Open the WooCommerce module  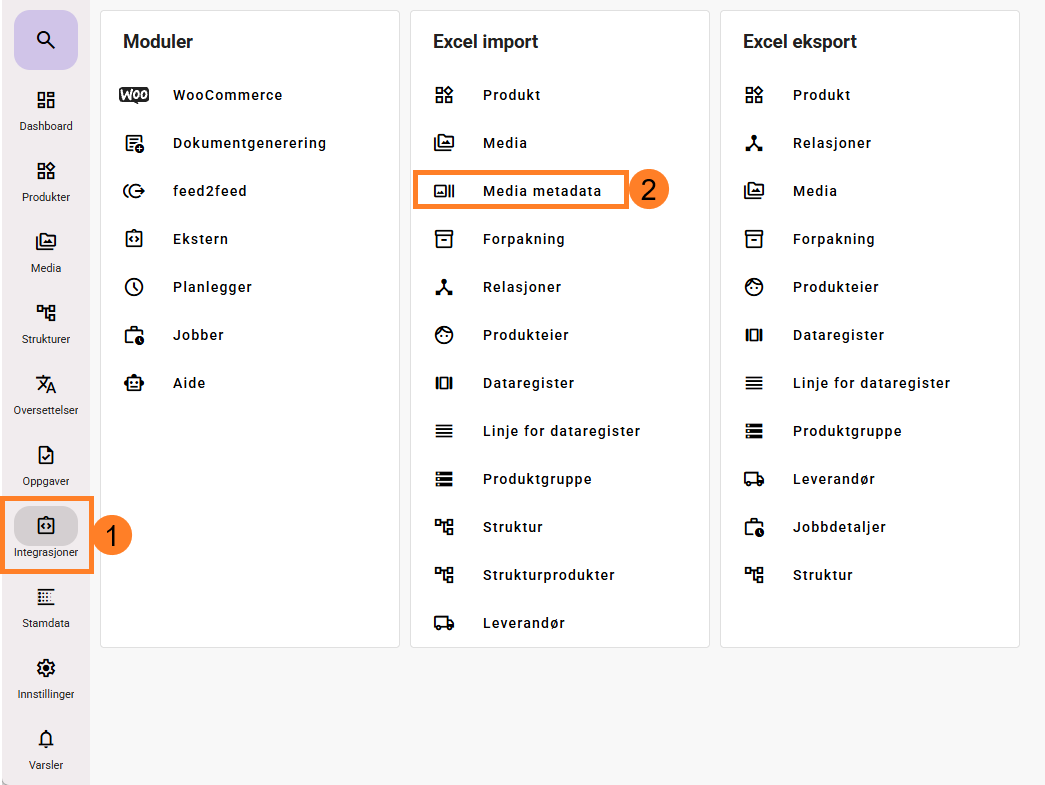227,95
